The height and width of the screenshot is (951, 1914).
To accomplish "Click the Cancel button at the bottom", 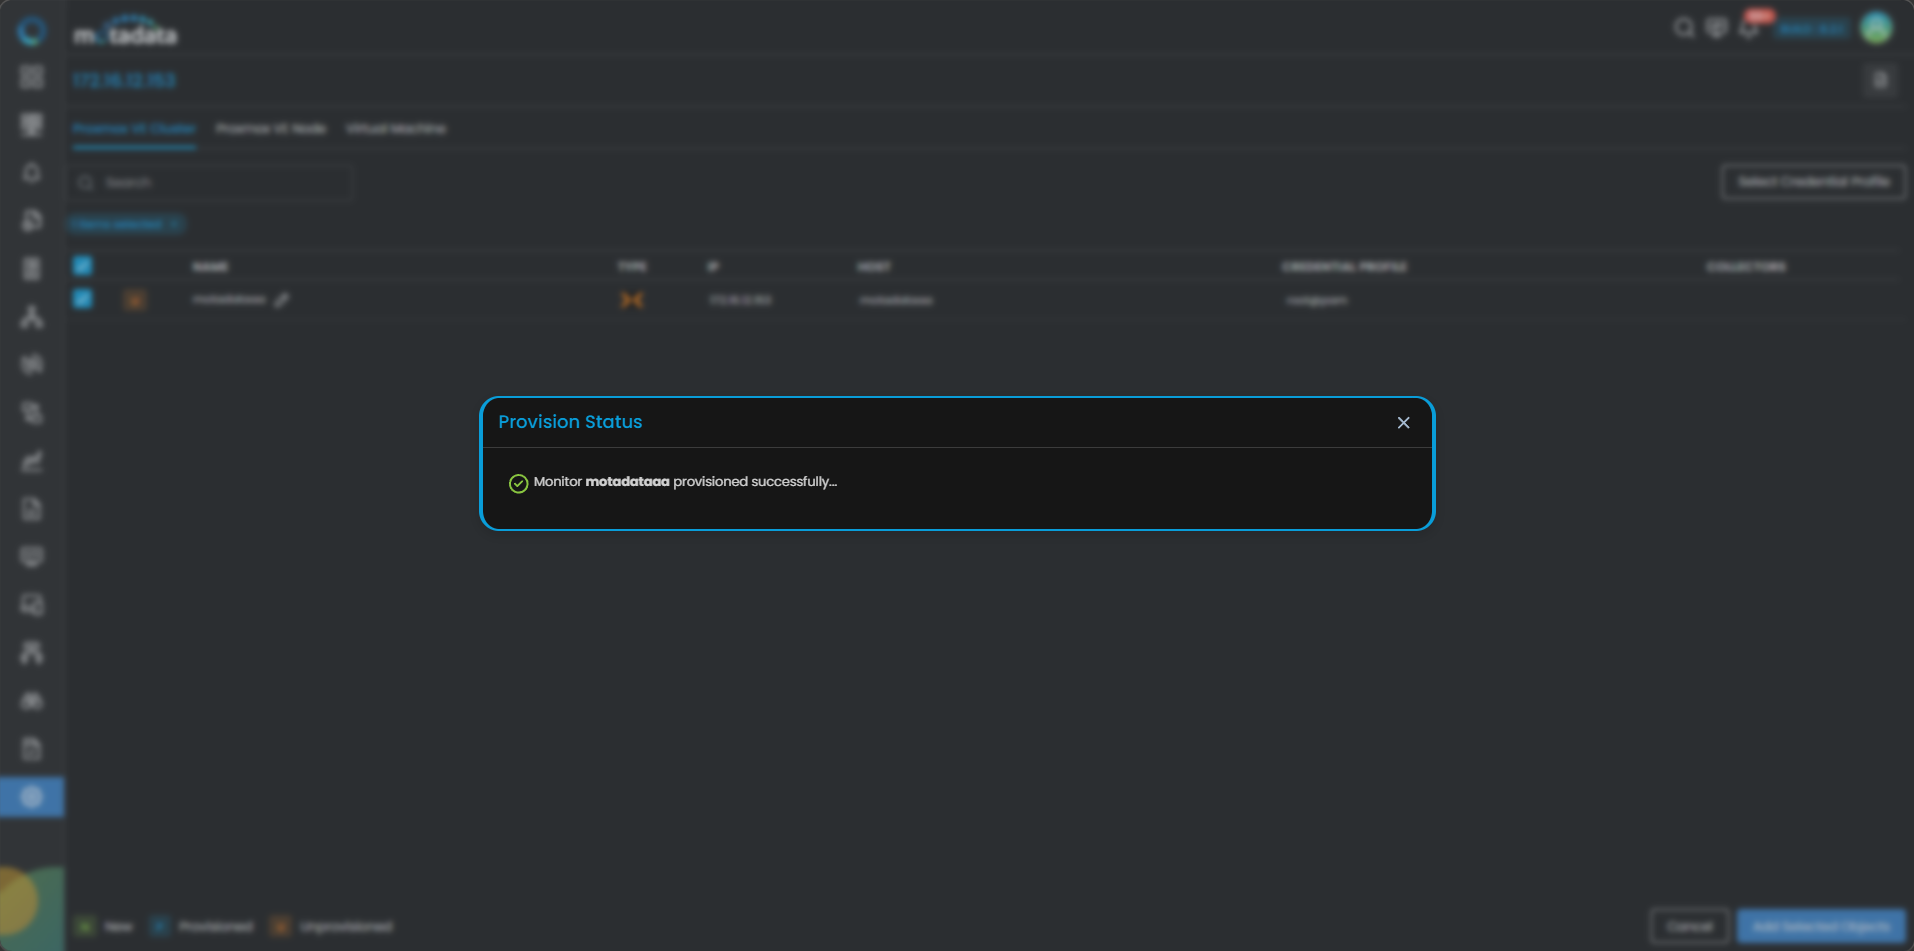I will 1689,926.
